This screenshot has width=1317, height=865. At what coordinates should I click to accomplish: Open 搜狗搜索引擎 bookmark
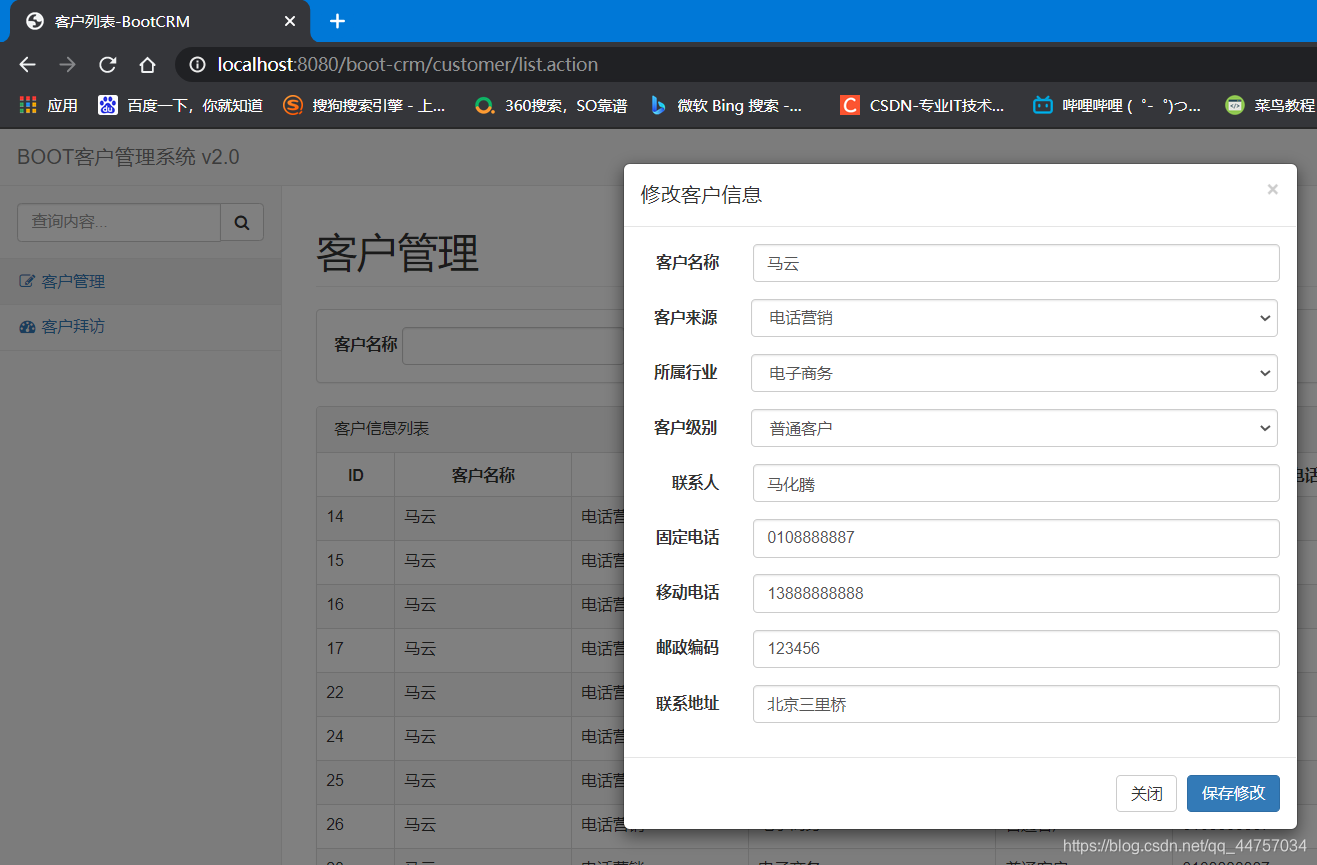point(365,105)
